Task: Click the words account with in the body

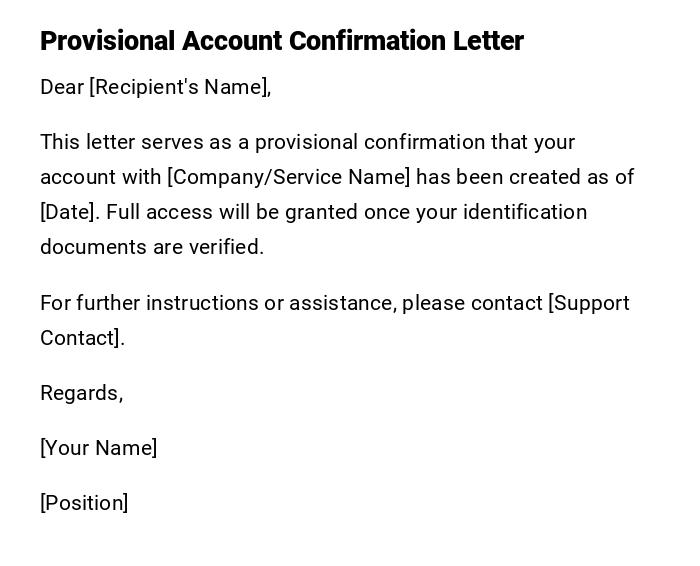Action: click(x=100, y=177)
